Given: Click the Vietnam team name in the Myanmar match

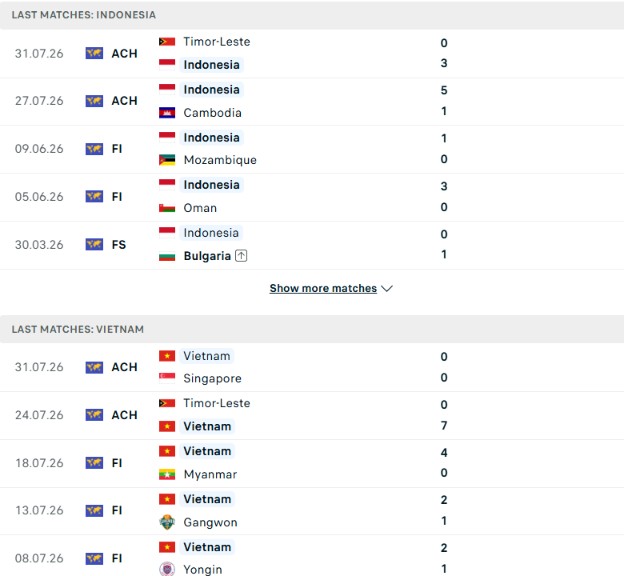Looking at the screenshot, I should coord(207,451).
